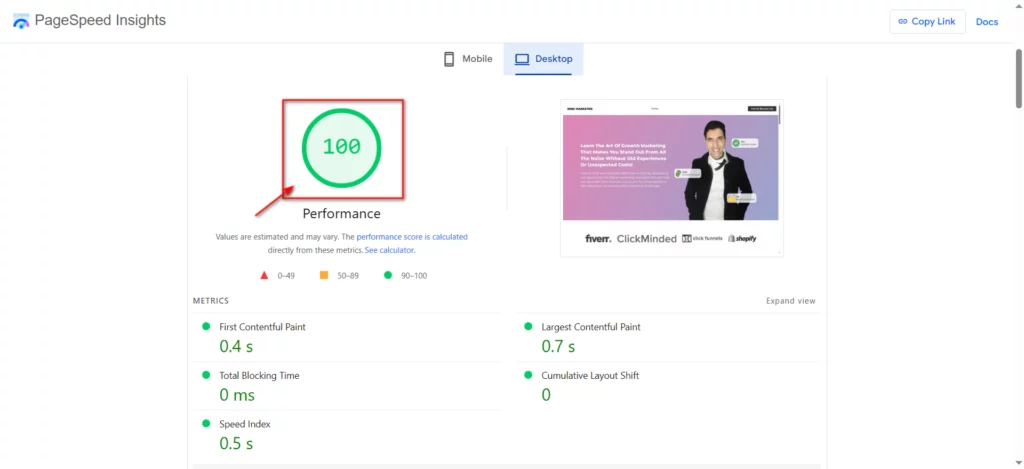Click the desktop monitor icon

pos(522,59)
